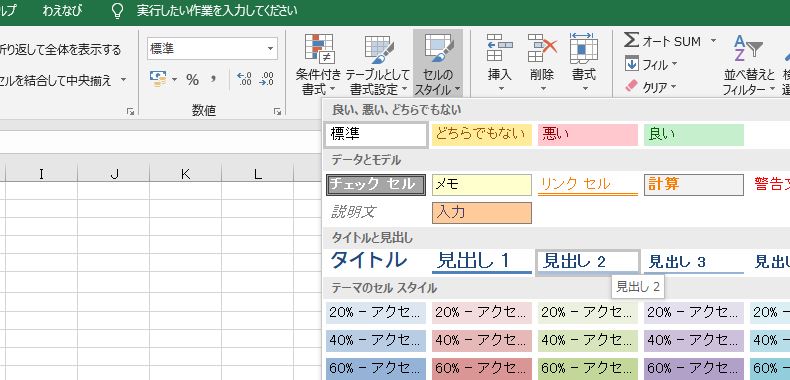Image resolution: width=790 pixels, height=380 pixels.
Task: Apply purple 60% - アクセント style
Action: (694, 368)
